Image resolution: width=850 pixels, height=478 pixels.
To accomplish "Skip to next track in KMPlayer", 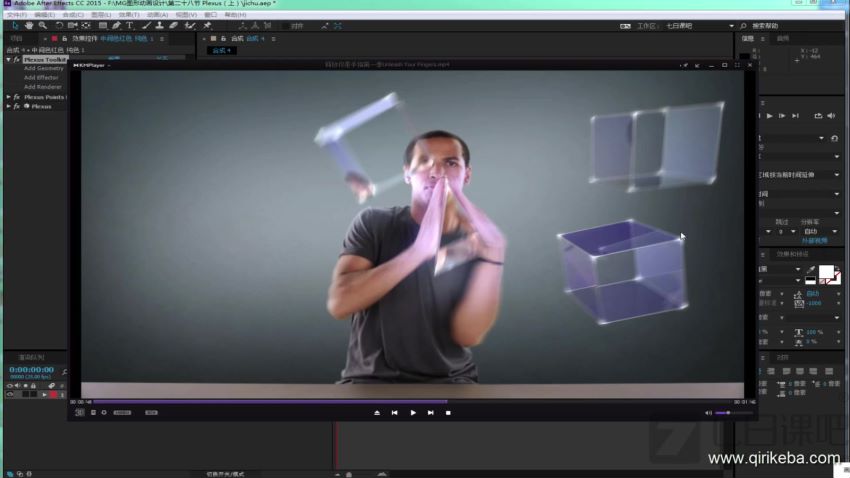I will pos(430,413).
